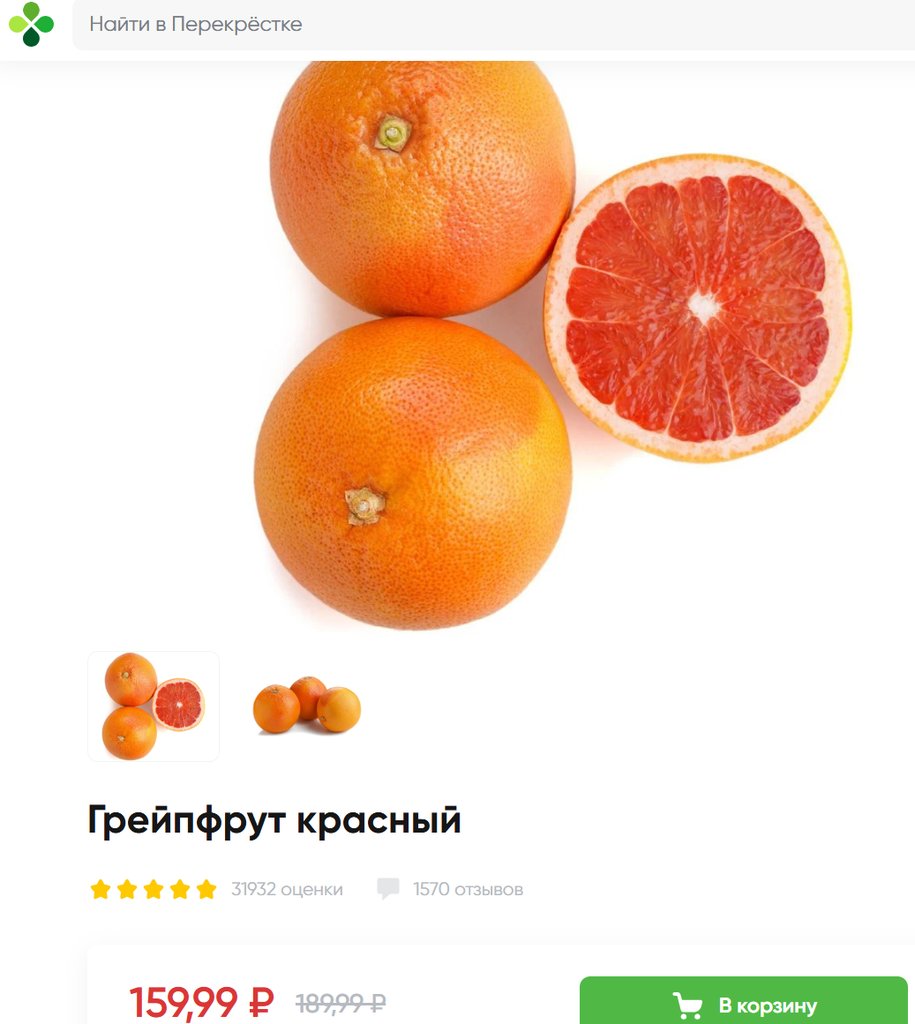Viewport: 915px width, 1024px height.
Task: Click the shopping cart icon in green button
Action: 688,1006
